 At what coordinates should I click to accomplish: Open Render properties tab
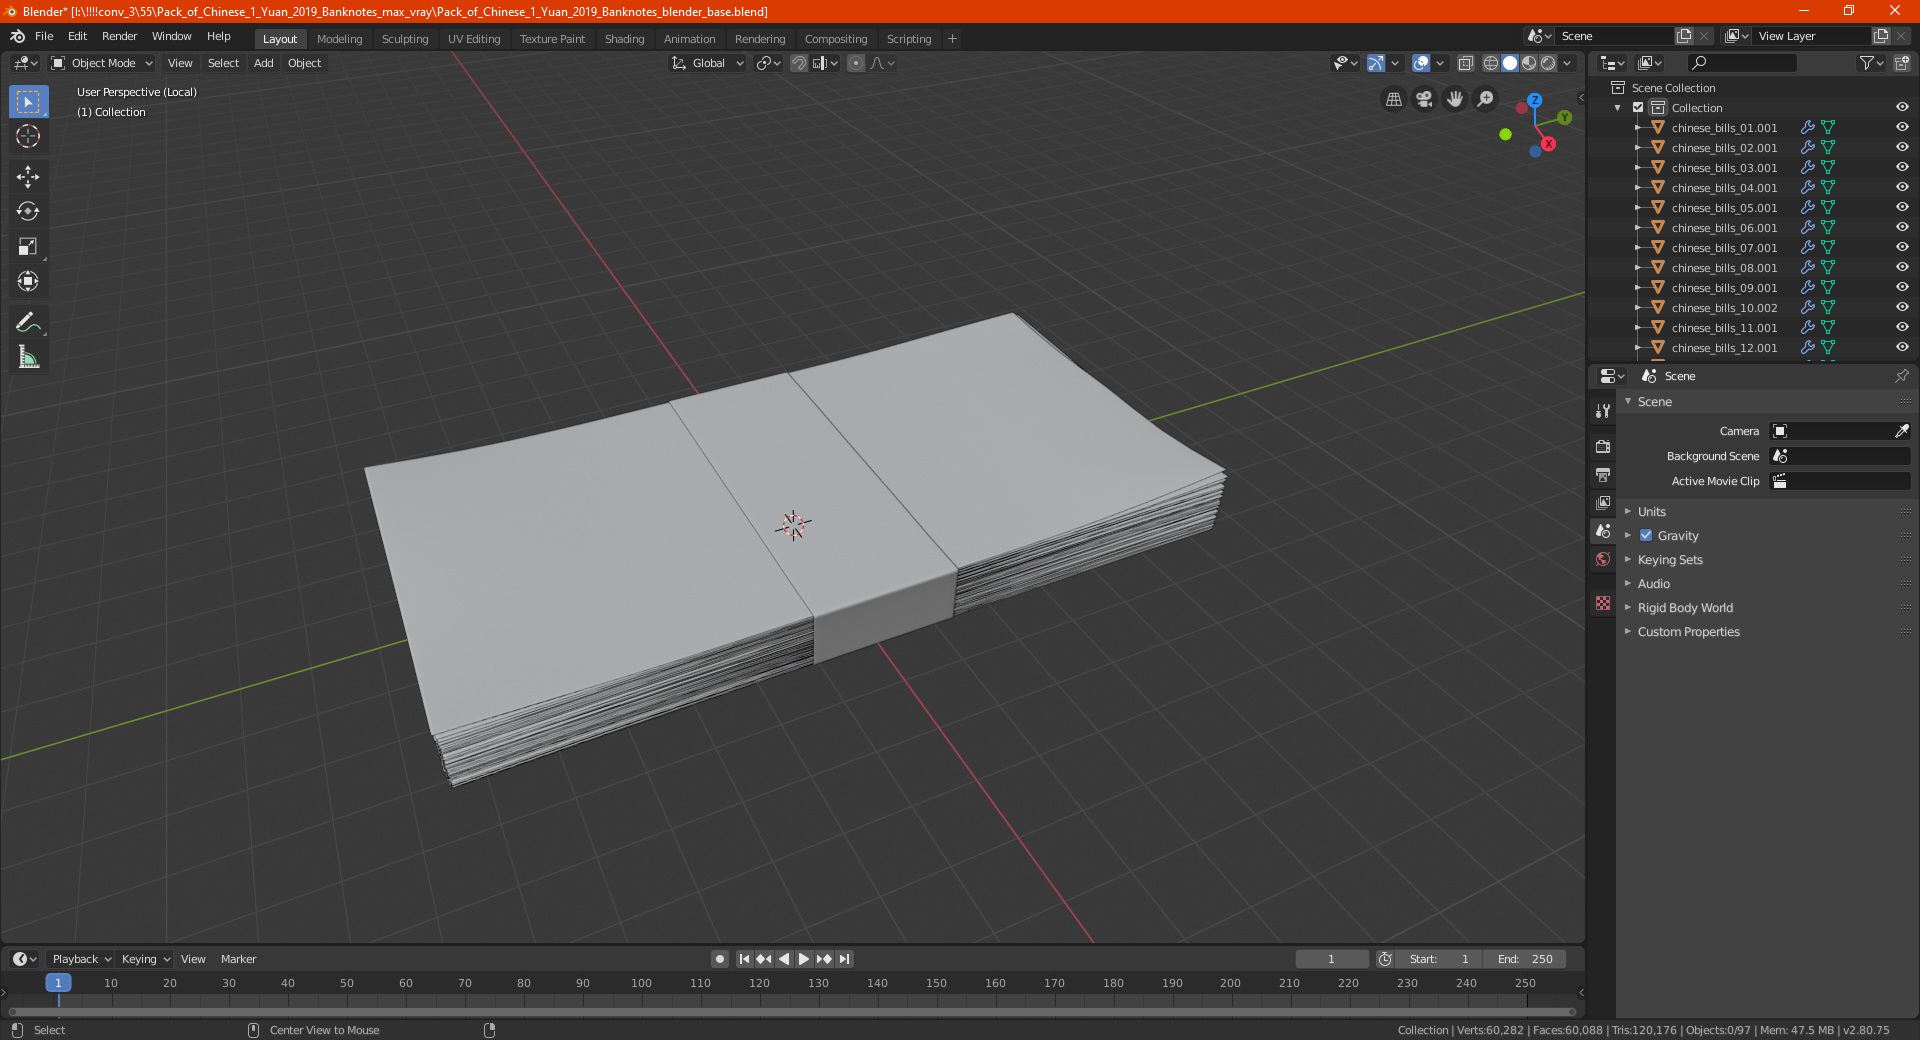pyautogui.click(x=1603, y=446)
